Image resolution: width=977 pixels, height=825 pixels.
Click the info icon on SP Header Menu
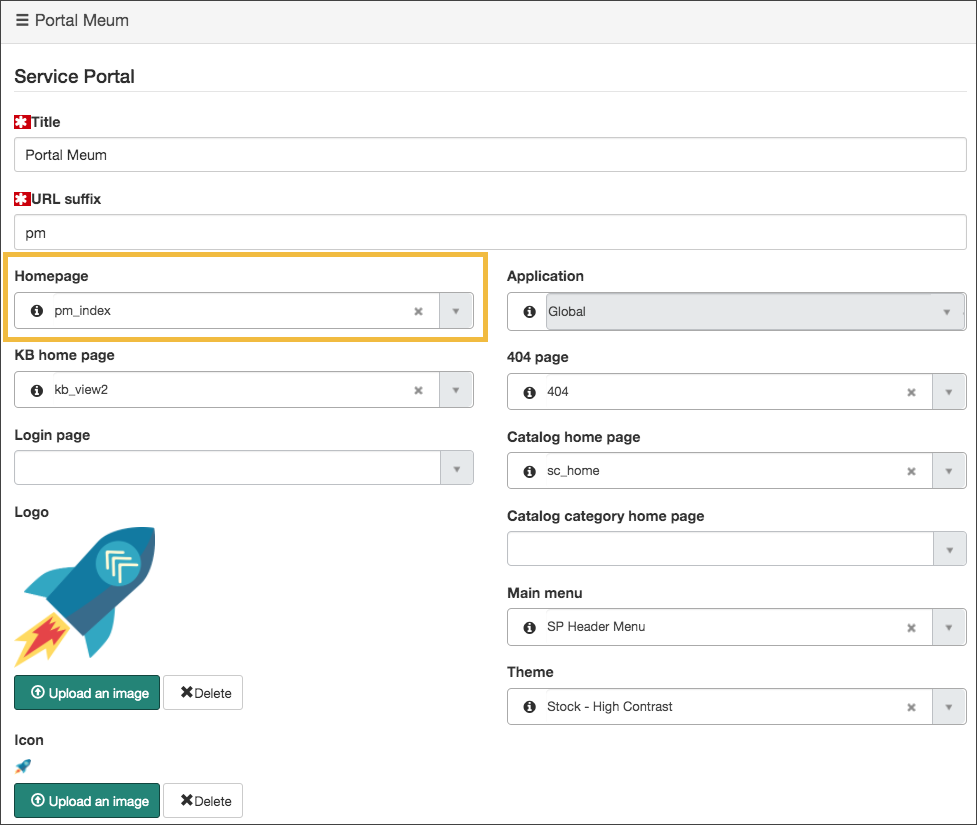(527, 627)
